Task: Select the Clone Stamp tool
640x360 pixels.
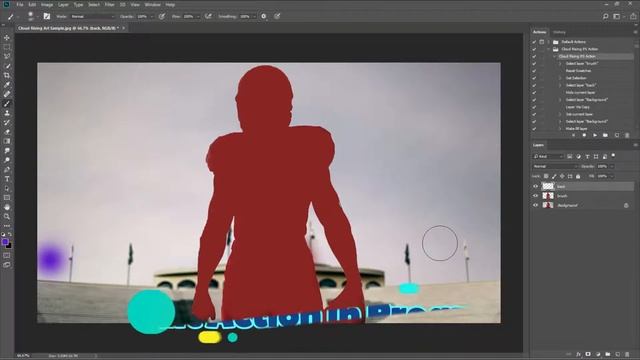Action: click(7, 113)
